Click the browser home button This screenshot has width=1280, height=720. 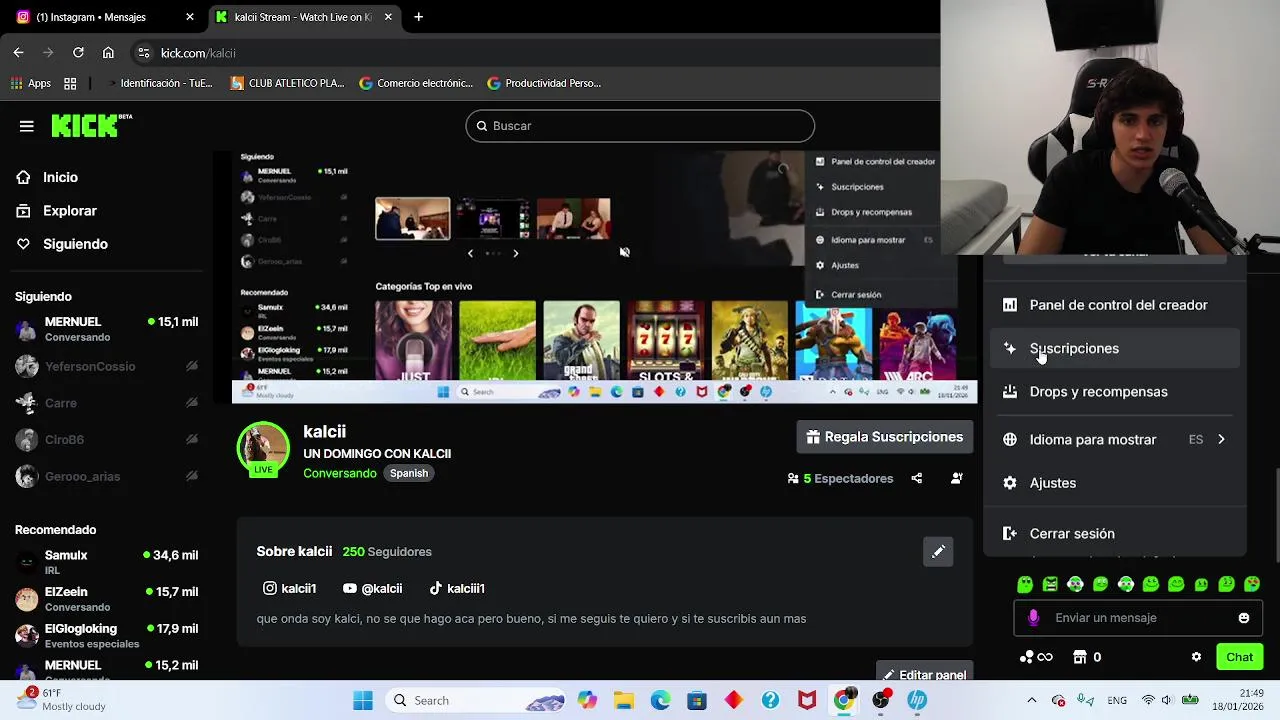108,53
